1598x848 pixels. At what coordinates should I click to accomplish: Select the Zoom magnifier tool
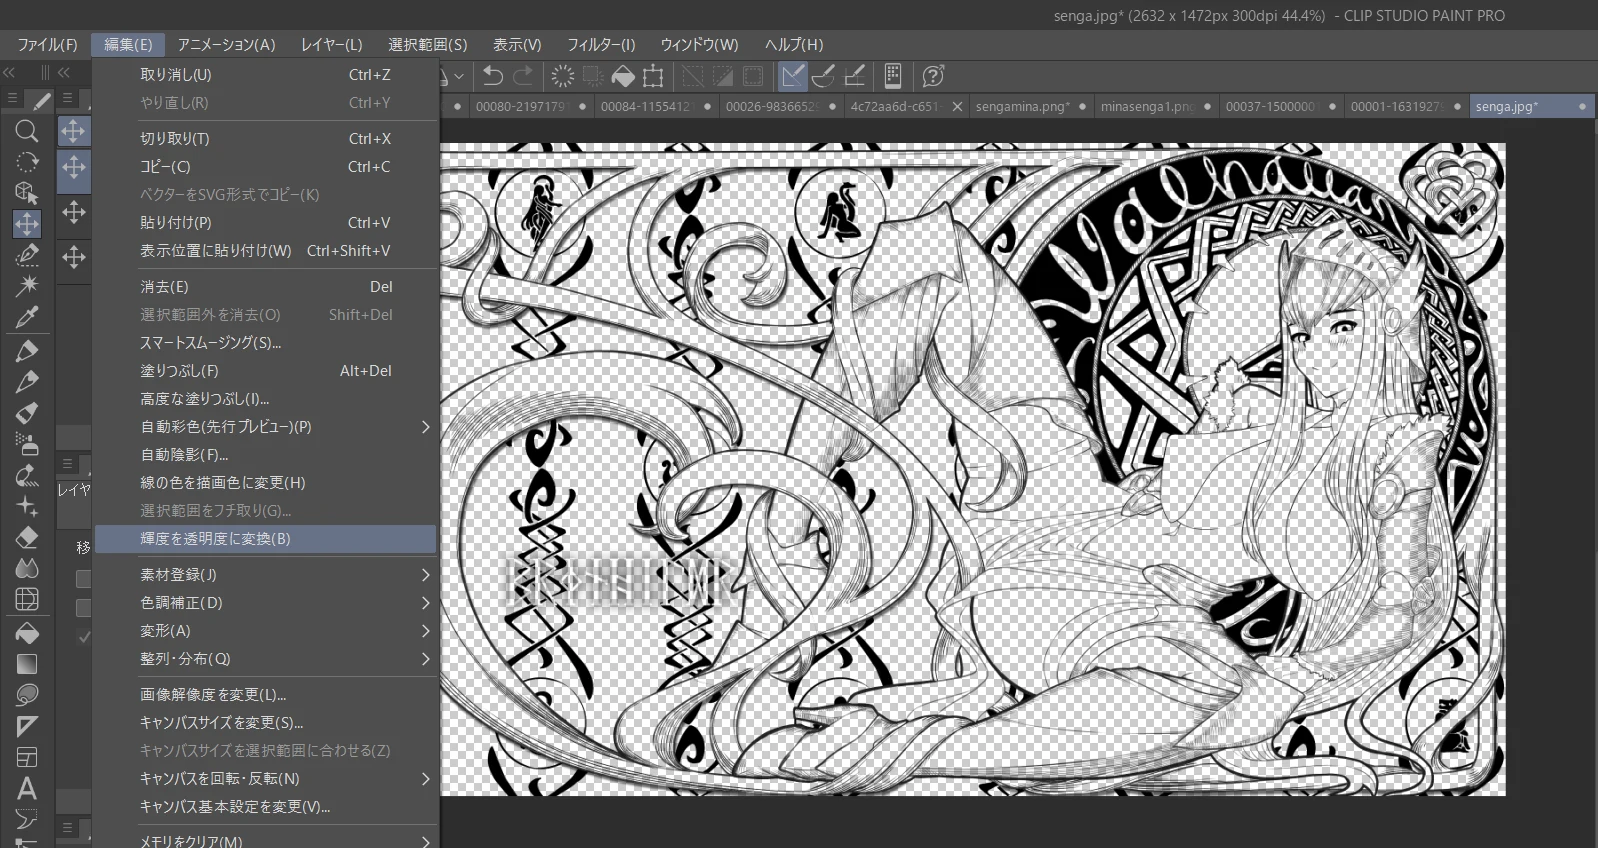click(x=27, y=131)
